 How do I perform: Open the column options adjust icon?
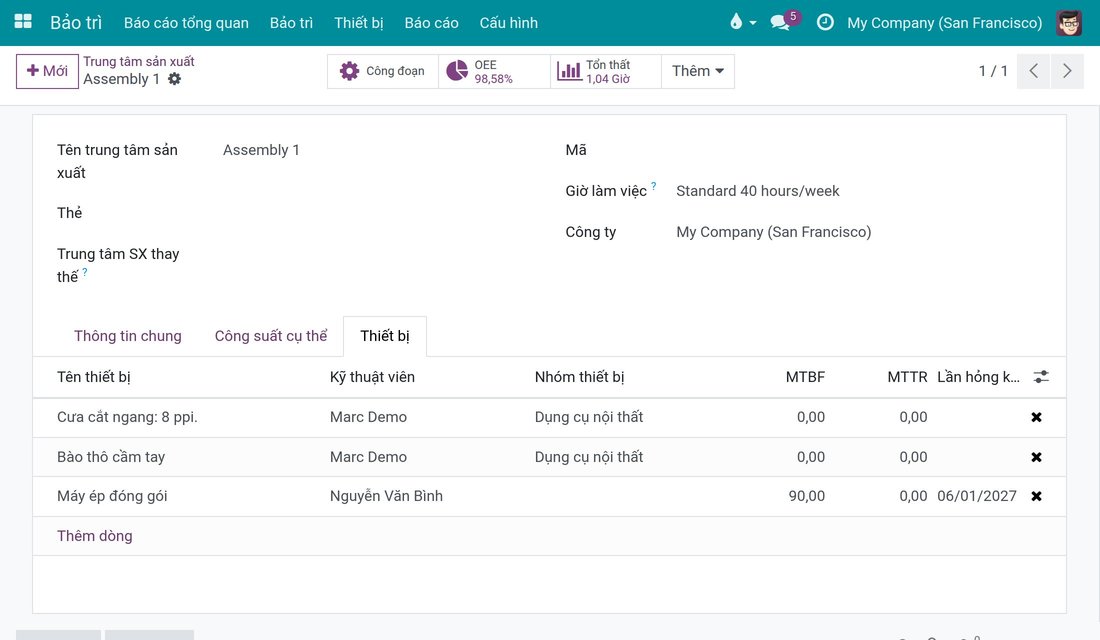point(1041,377)
